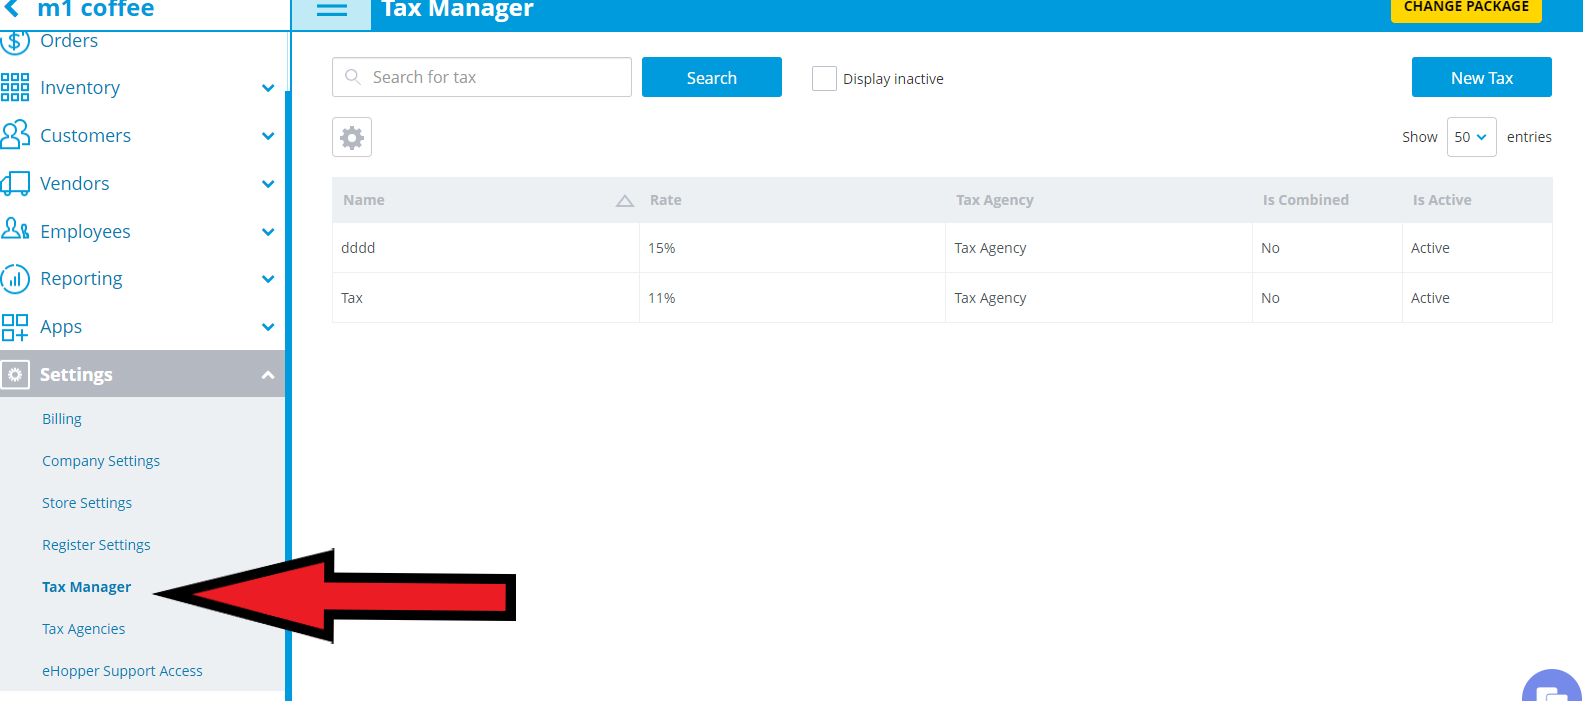Open Register Settings

pos(96,545)
